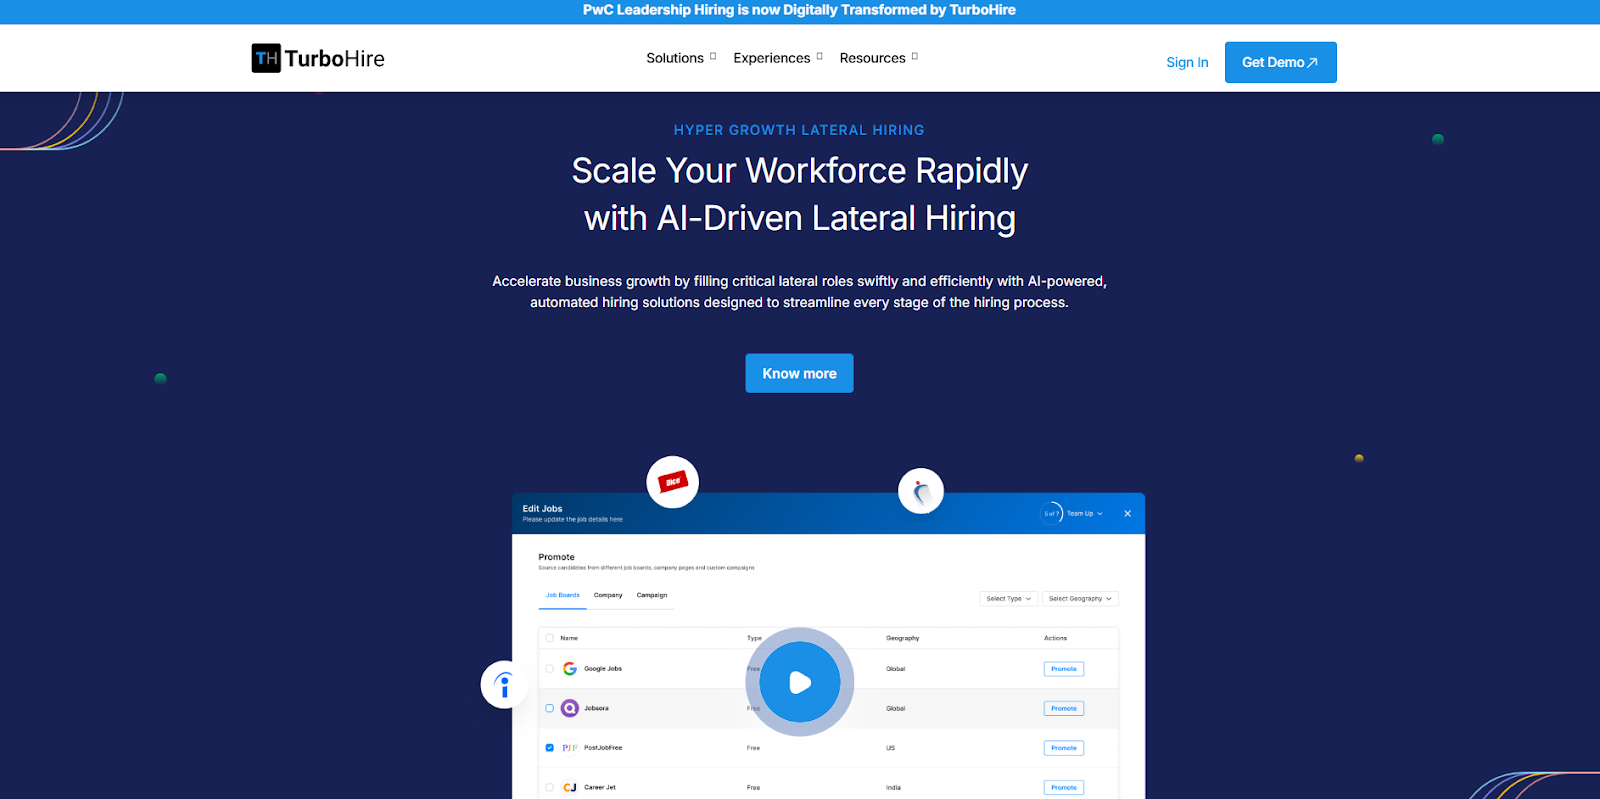Click the Promote section heading
1600x799 pixels.
(x=556, y=557)
